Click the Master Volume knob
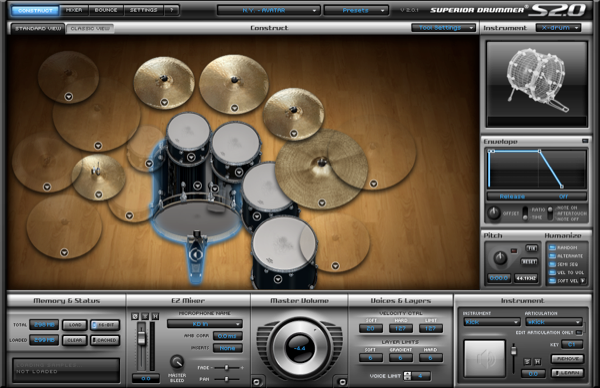This screenshot has width=600, height=388. click(x=300, y=348)
